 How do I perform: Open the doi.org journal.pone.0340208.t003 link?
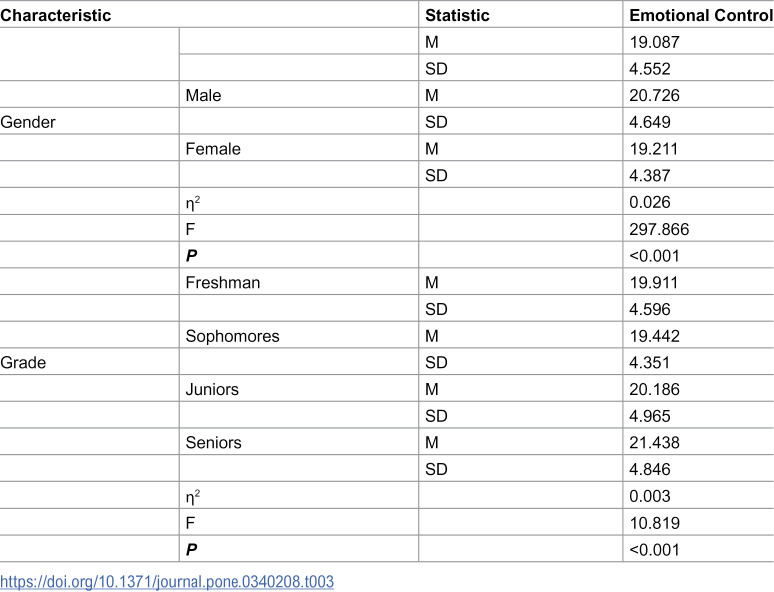point(167,581)
